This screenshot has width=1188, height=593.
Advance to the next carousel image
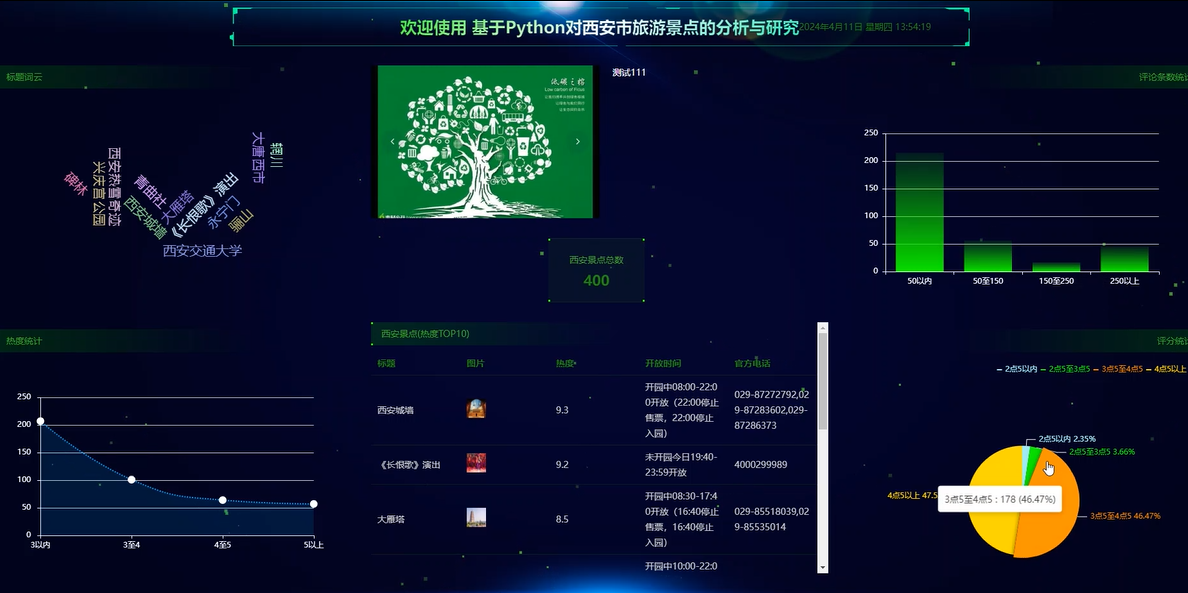click(x=578, y=142)
